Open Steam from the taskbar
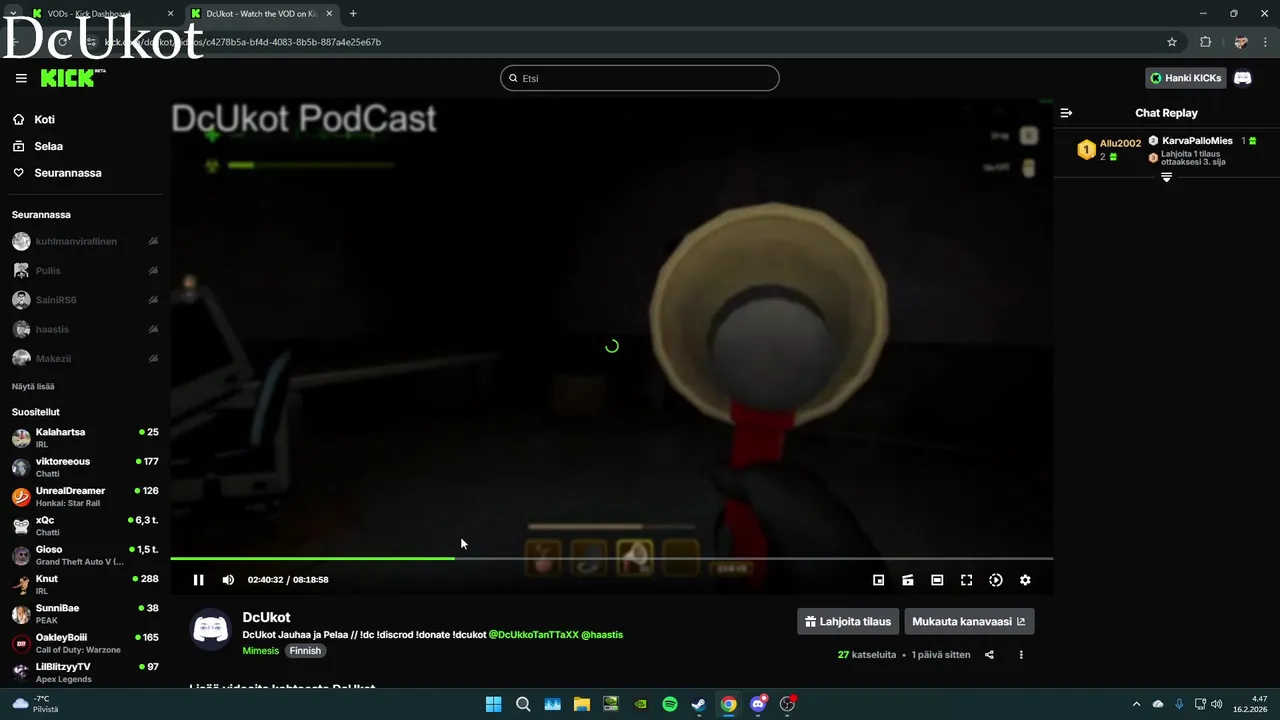1280x720 pixels. click(699, 704)
